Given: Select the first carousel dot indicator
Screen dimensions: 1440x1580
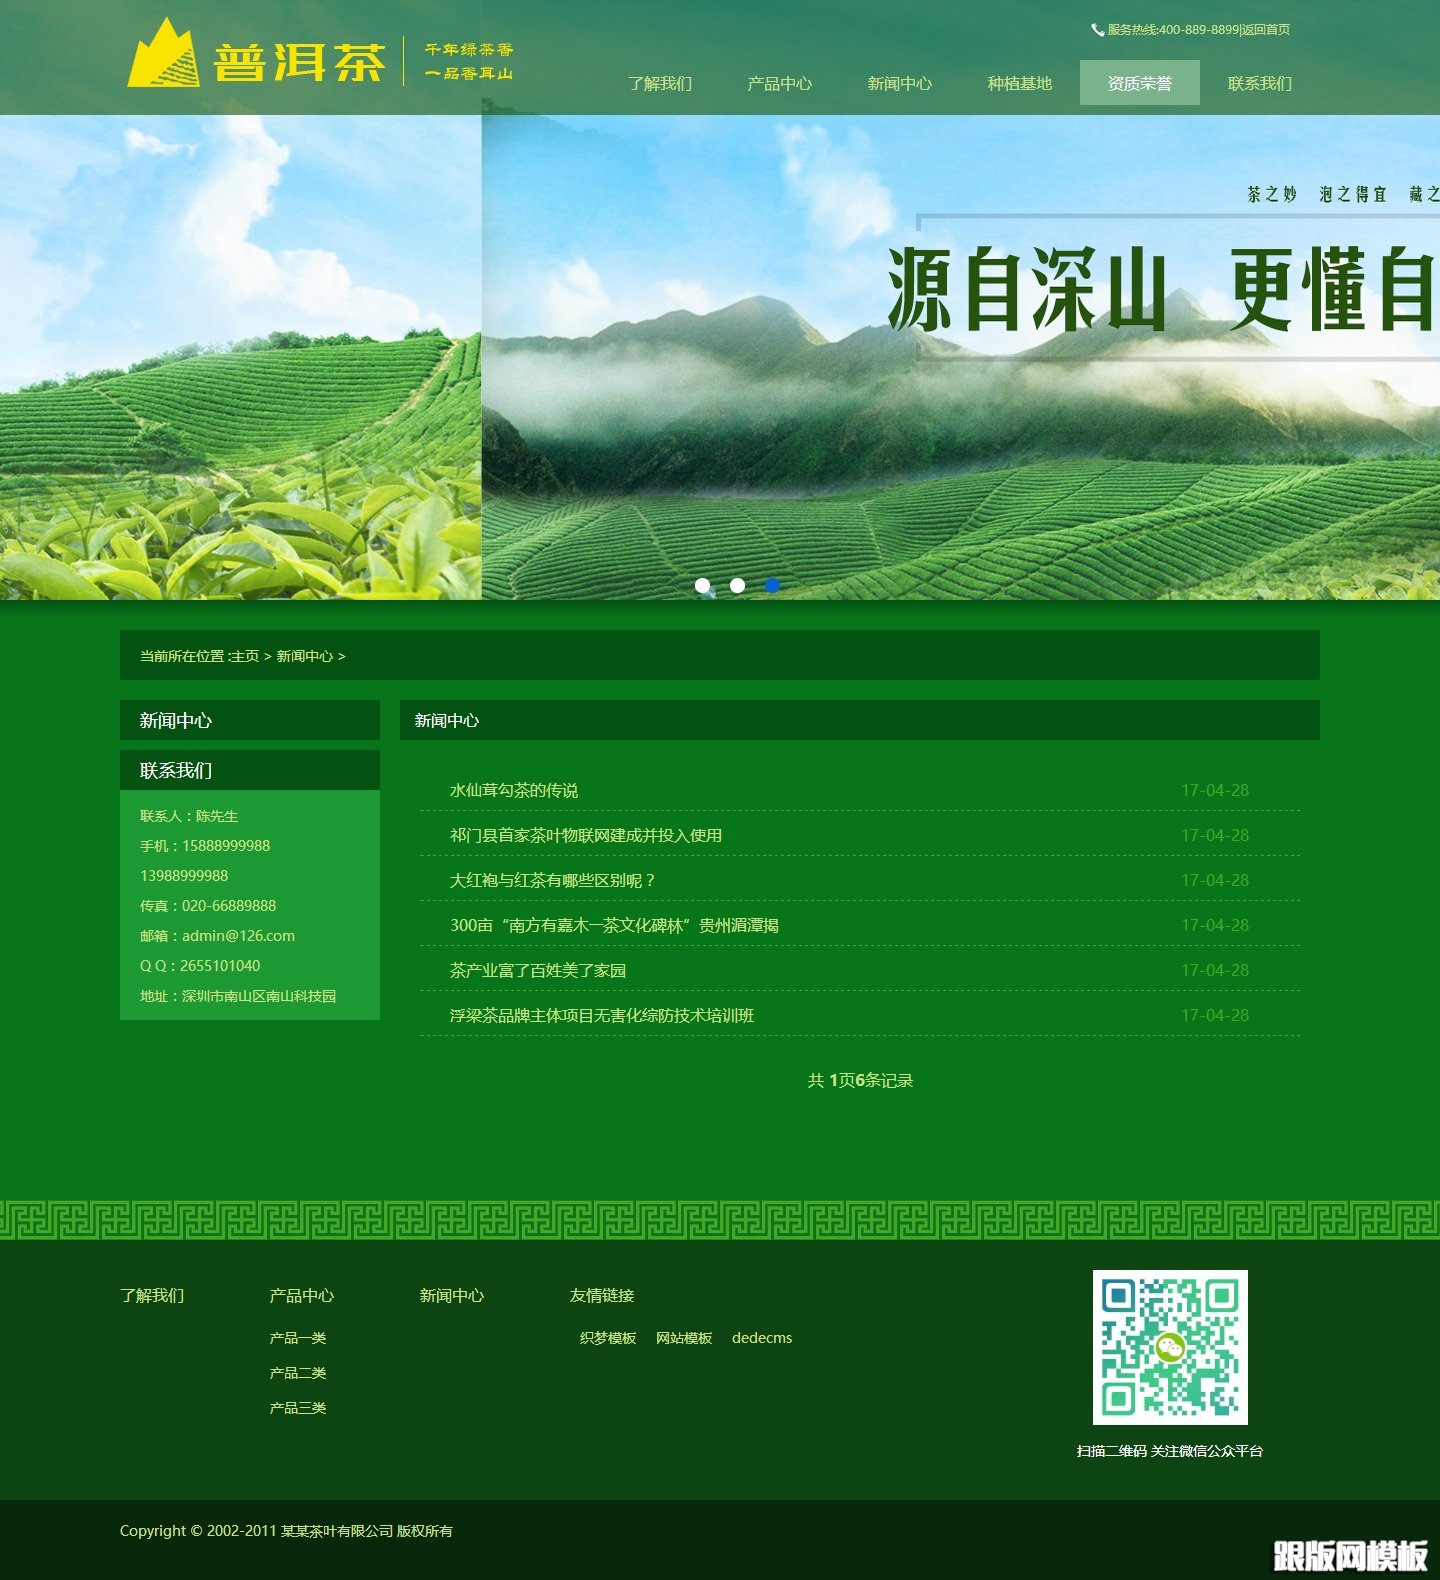Looking at the screenshot, I should click(703, 586).
